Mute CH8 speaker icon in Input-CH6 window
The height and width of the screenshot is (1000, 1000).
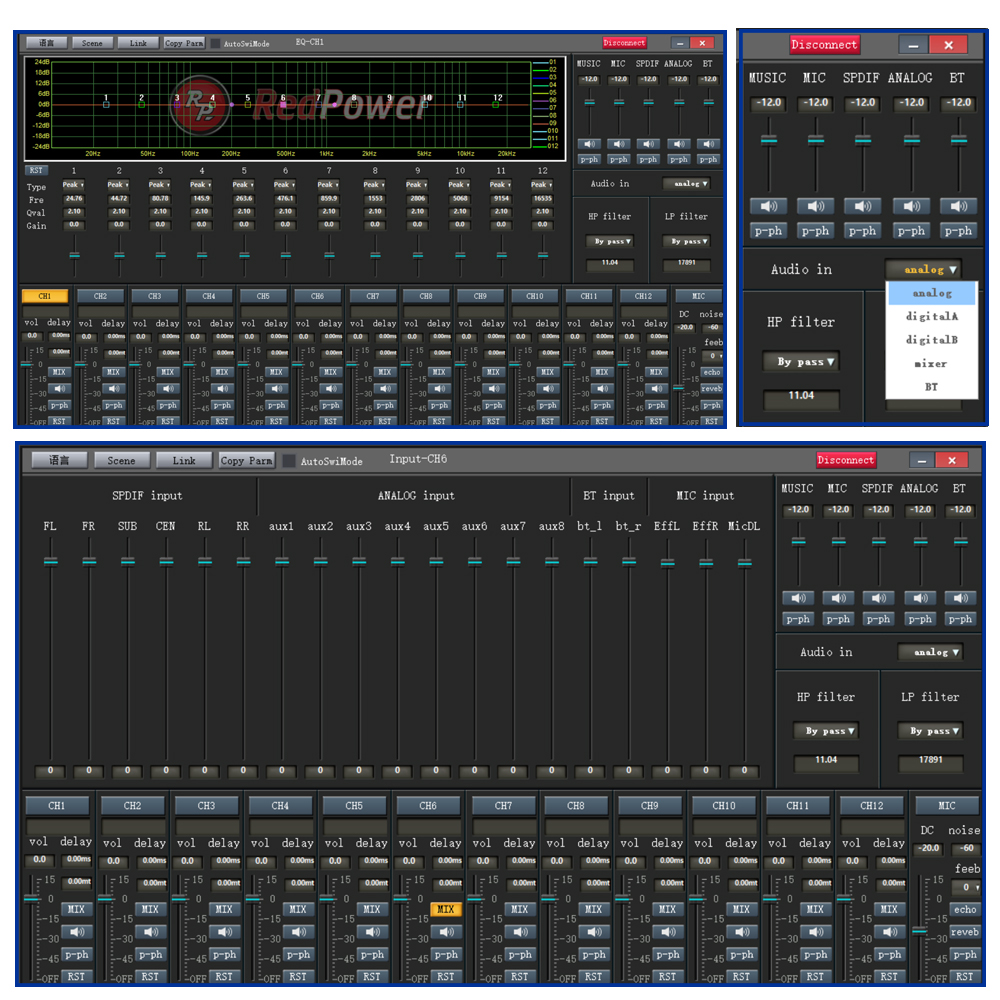tap(594, 932)
